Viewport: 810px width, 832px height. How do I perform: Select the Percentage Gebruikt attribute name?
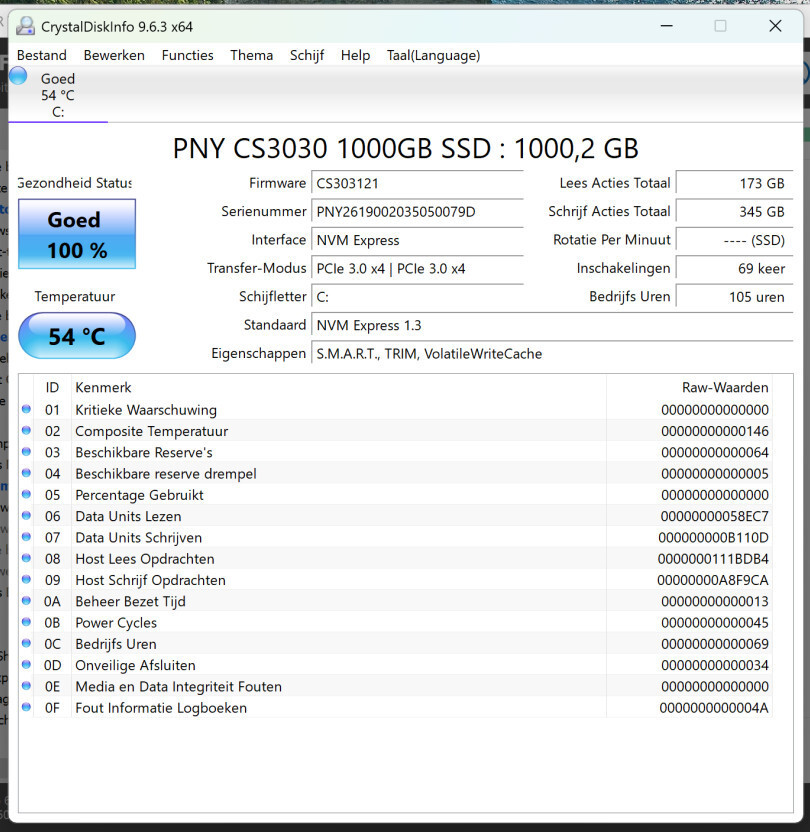point(140,495)
